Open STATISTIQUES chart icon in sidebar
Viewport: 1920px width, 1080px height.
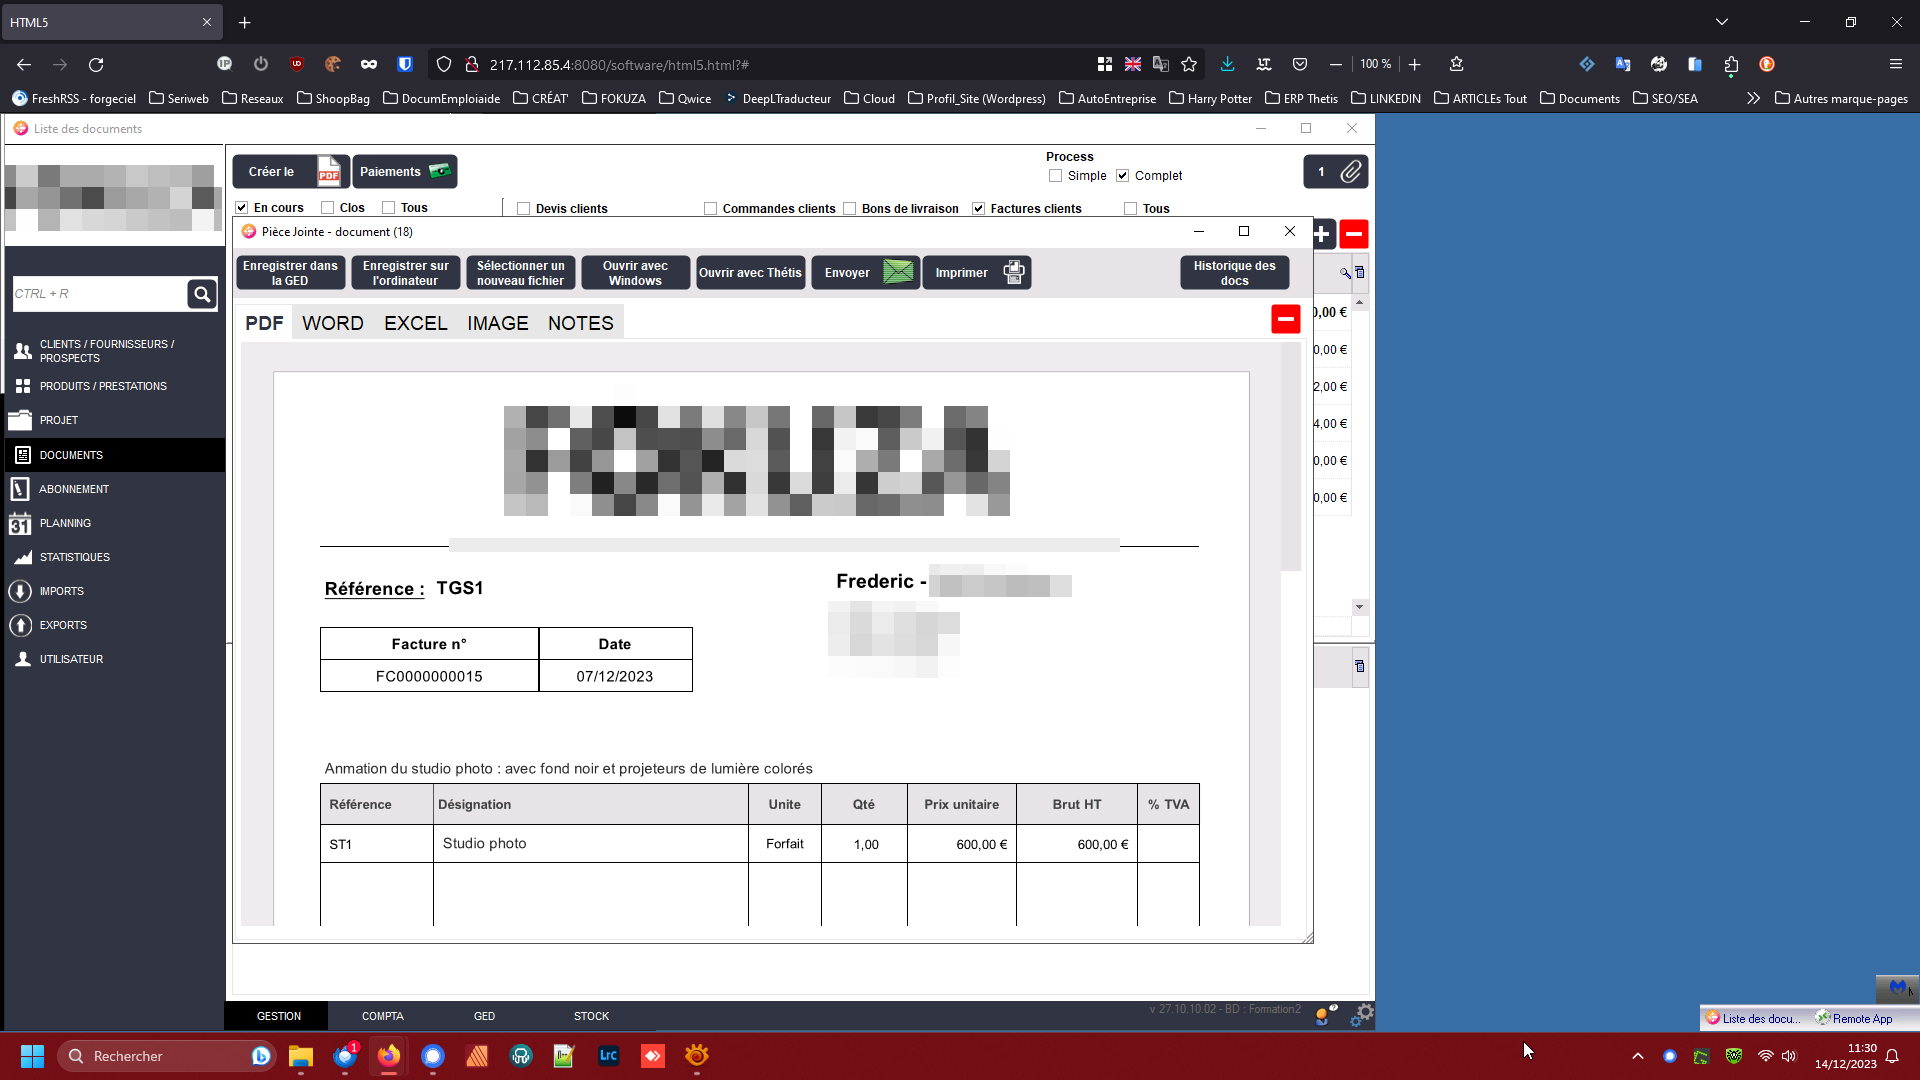click(x=22, y=558)
